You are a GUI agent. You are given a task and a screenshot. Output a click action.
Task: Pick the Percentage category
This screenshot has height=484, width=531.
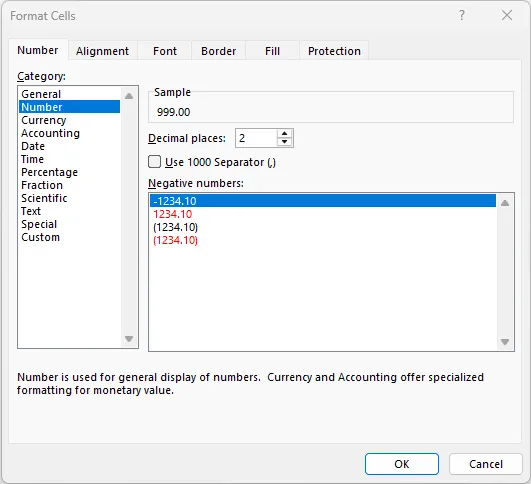tap(69, 172)
